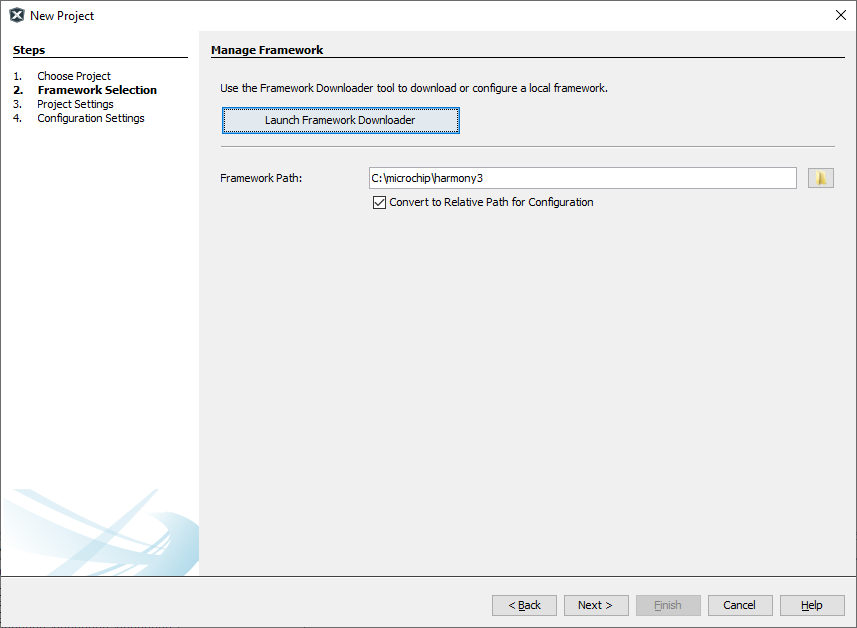Click inside the Framework Path text field

pos(582,178)
